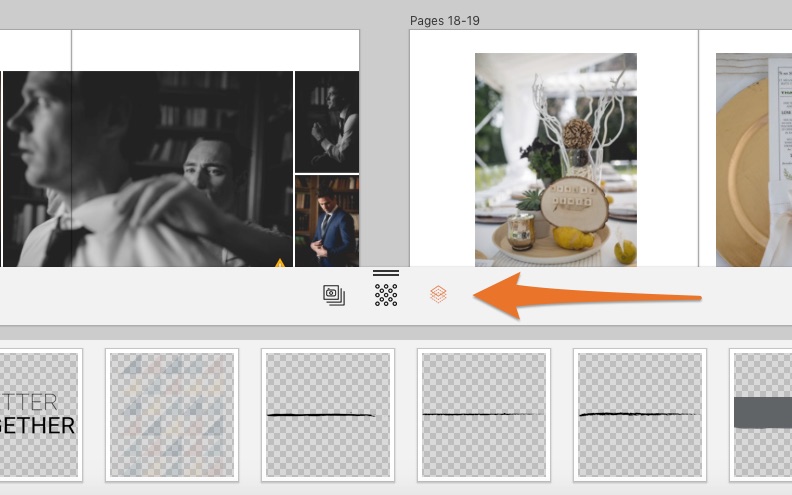The height and width of the screenshot is (495, 792).
Task: Select the table centerpiece photo on page 18
Action: pyautogui.click(x=556, y=160)
